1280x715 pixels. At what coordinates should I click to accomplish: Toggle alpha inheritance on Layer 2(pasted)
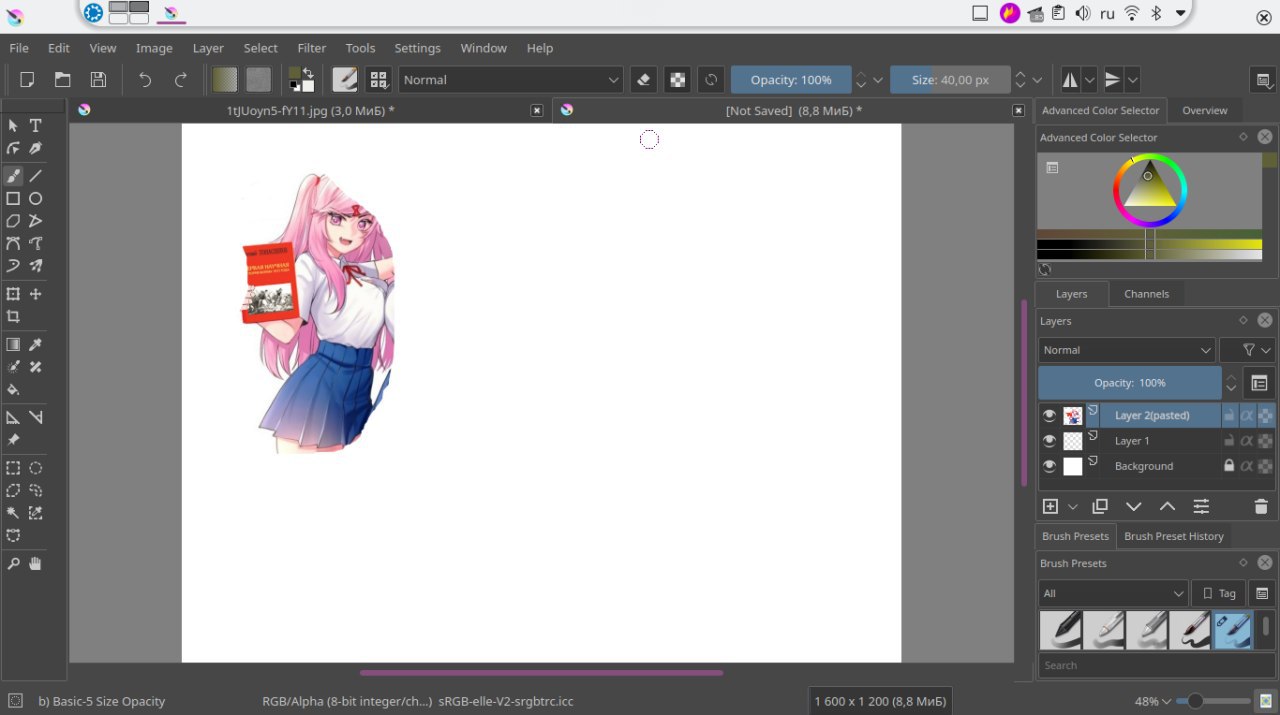(1247, 415)
